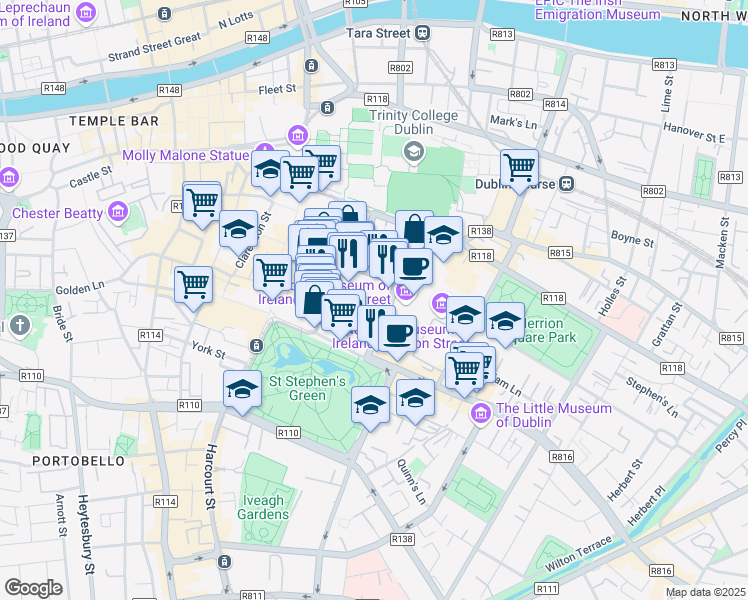This screenshot has width=748, height=600.
Task: Select the Iveagh Gardens label
Action: pyautogui.click(x=263, y=507)
